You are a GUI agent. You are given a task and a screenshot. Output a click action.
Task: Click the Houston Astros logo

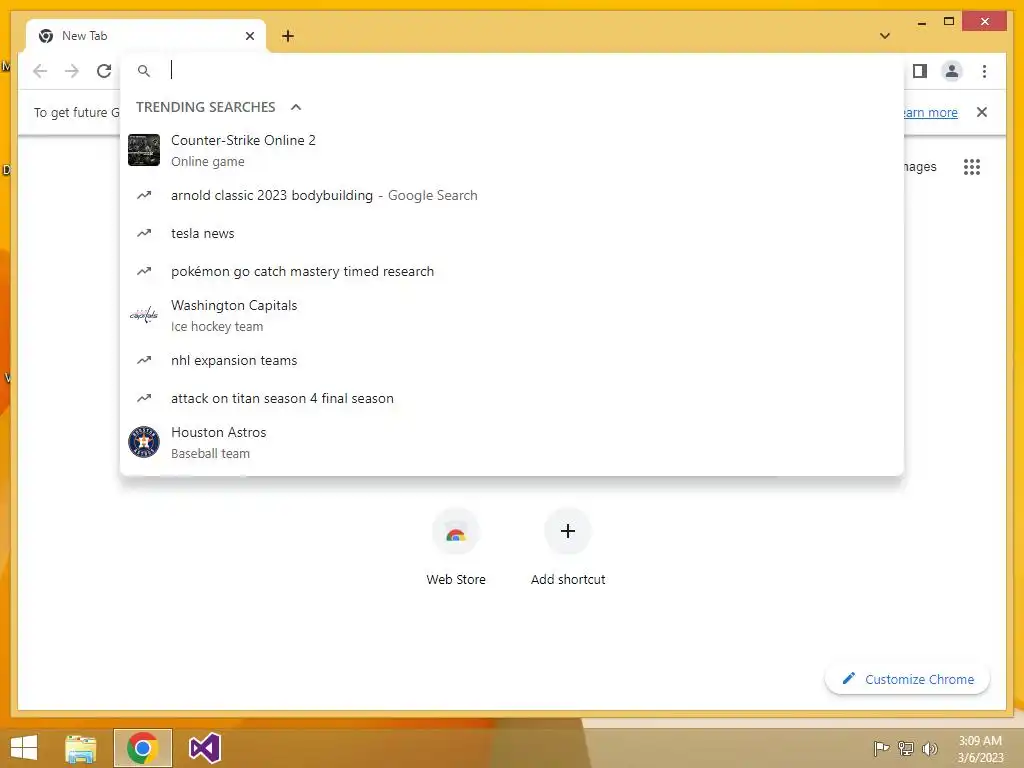144,442
